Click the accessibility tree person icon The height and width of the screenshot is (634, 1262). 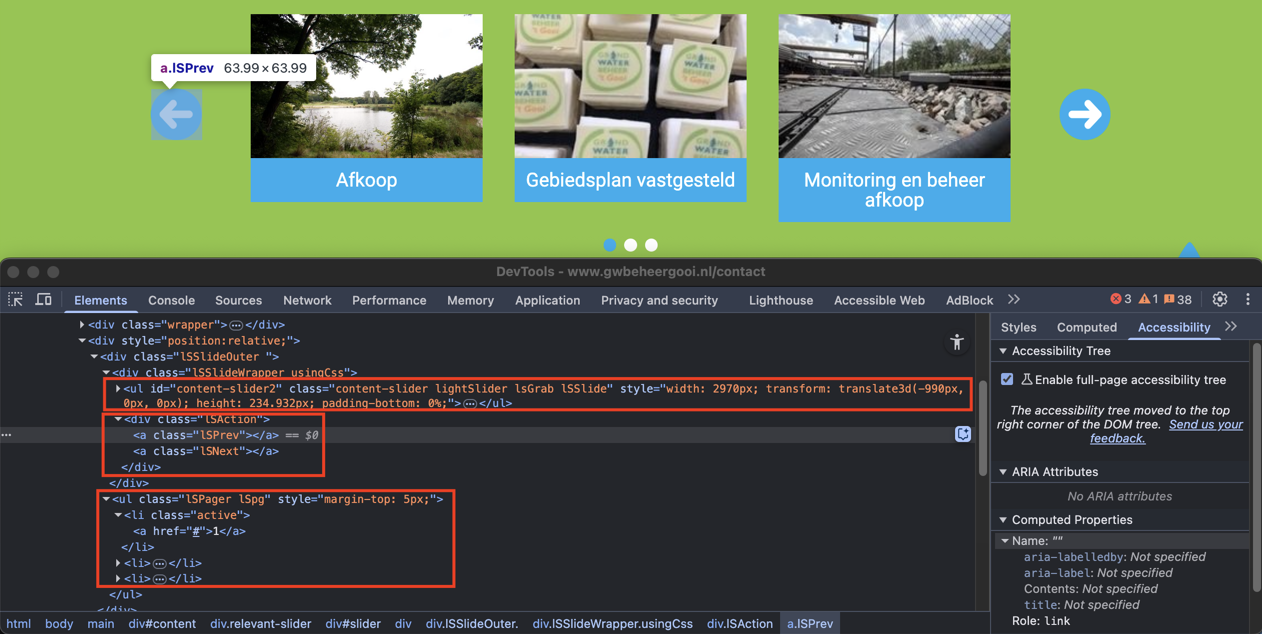pos(957,343)
